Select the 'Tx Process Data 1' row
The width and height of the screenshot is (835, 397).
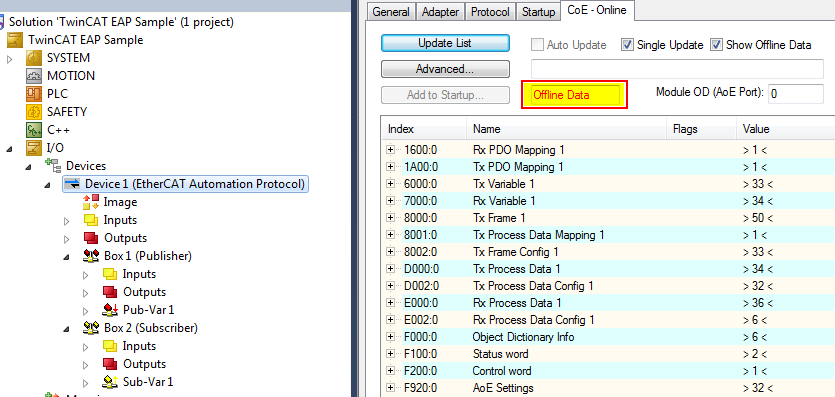(608, 269)
